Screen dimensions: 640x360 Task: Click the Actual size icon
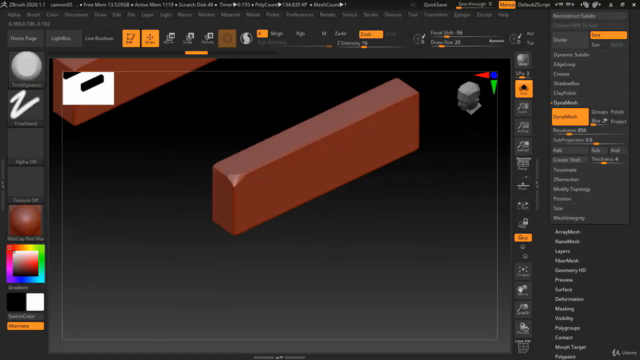pyautogui.click(x=523, y=127)
